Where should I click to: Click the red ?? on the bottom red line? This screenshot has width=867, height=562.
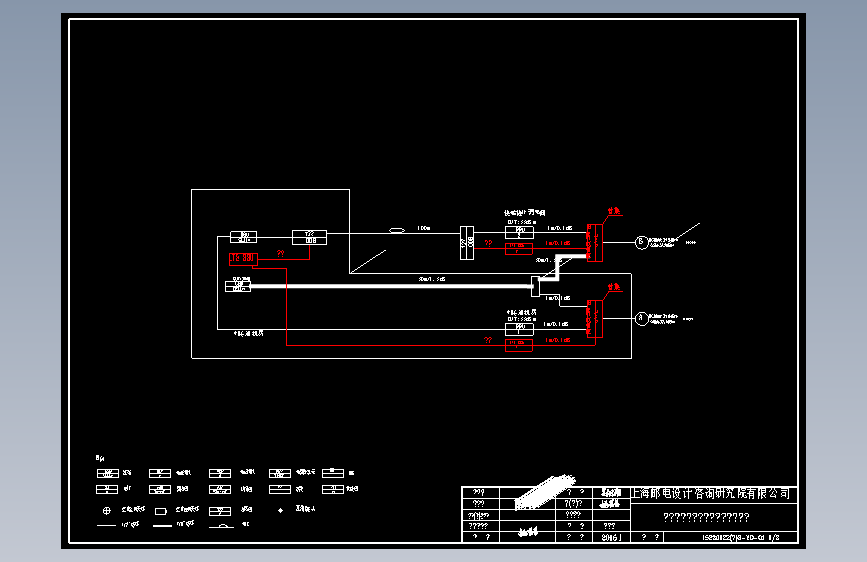coord(488,340)
